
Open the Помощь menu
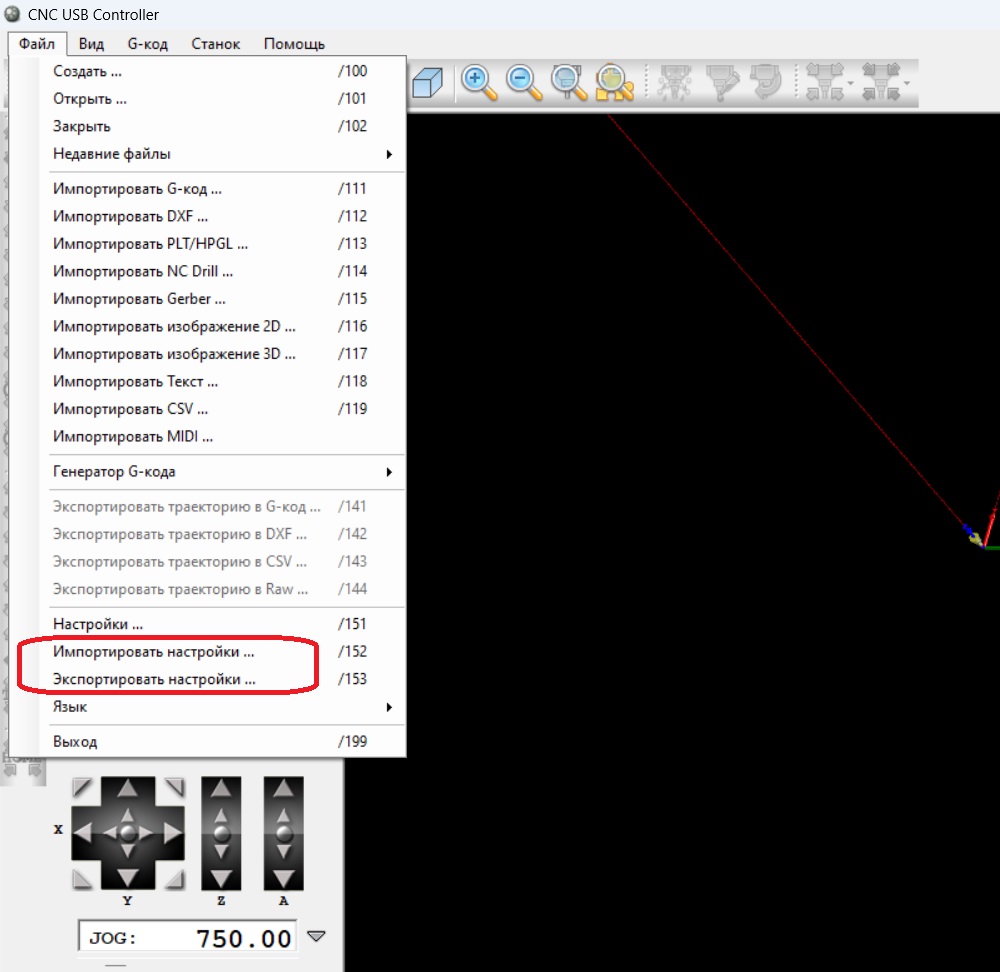294,43
